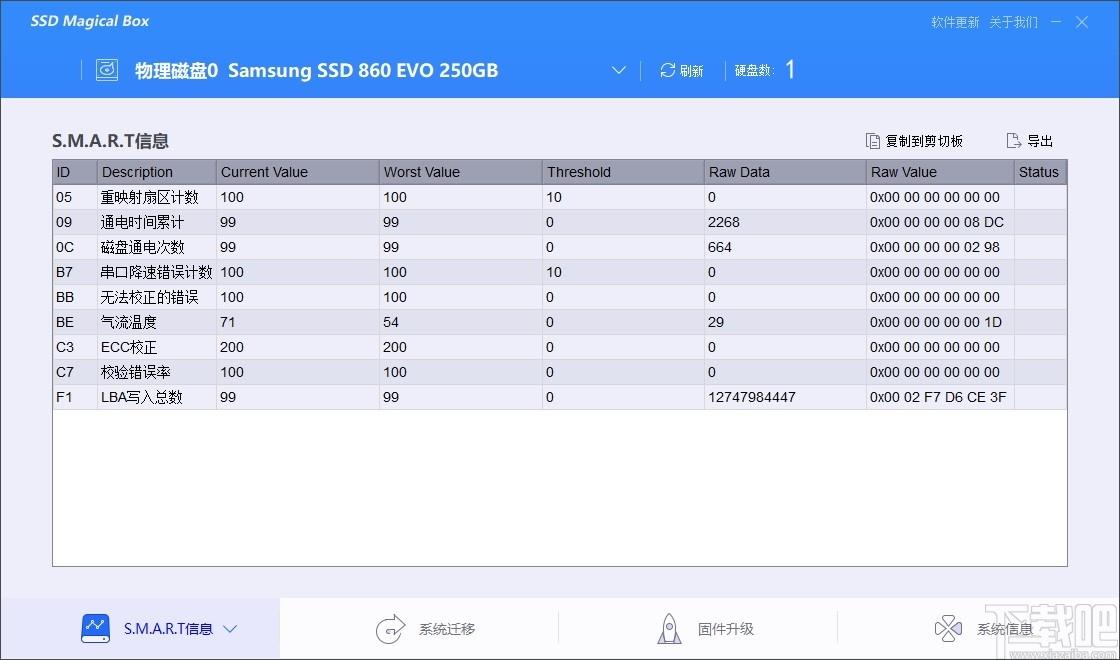Open the software update menu item

point(955,22)
